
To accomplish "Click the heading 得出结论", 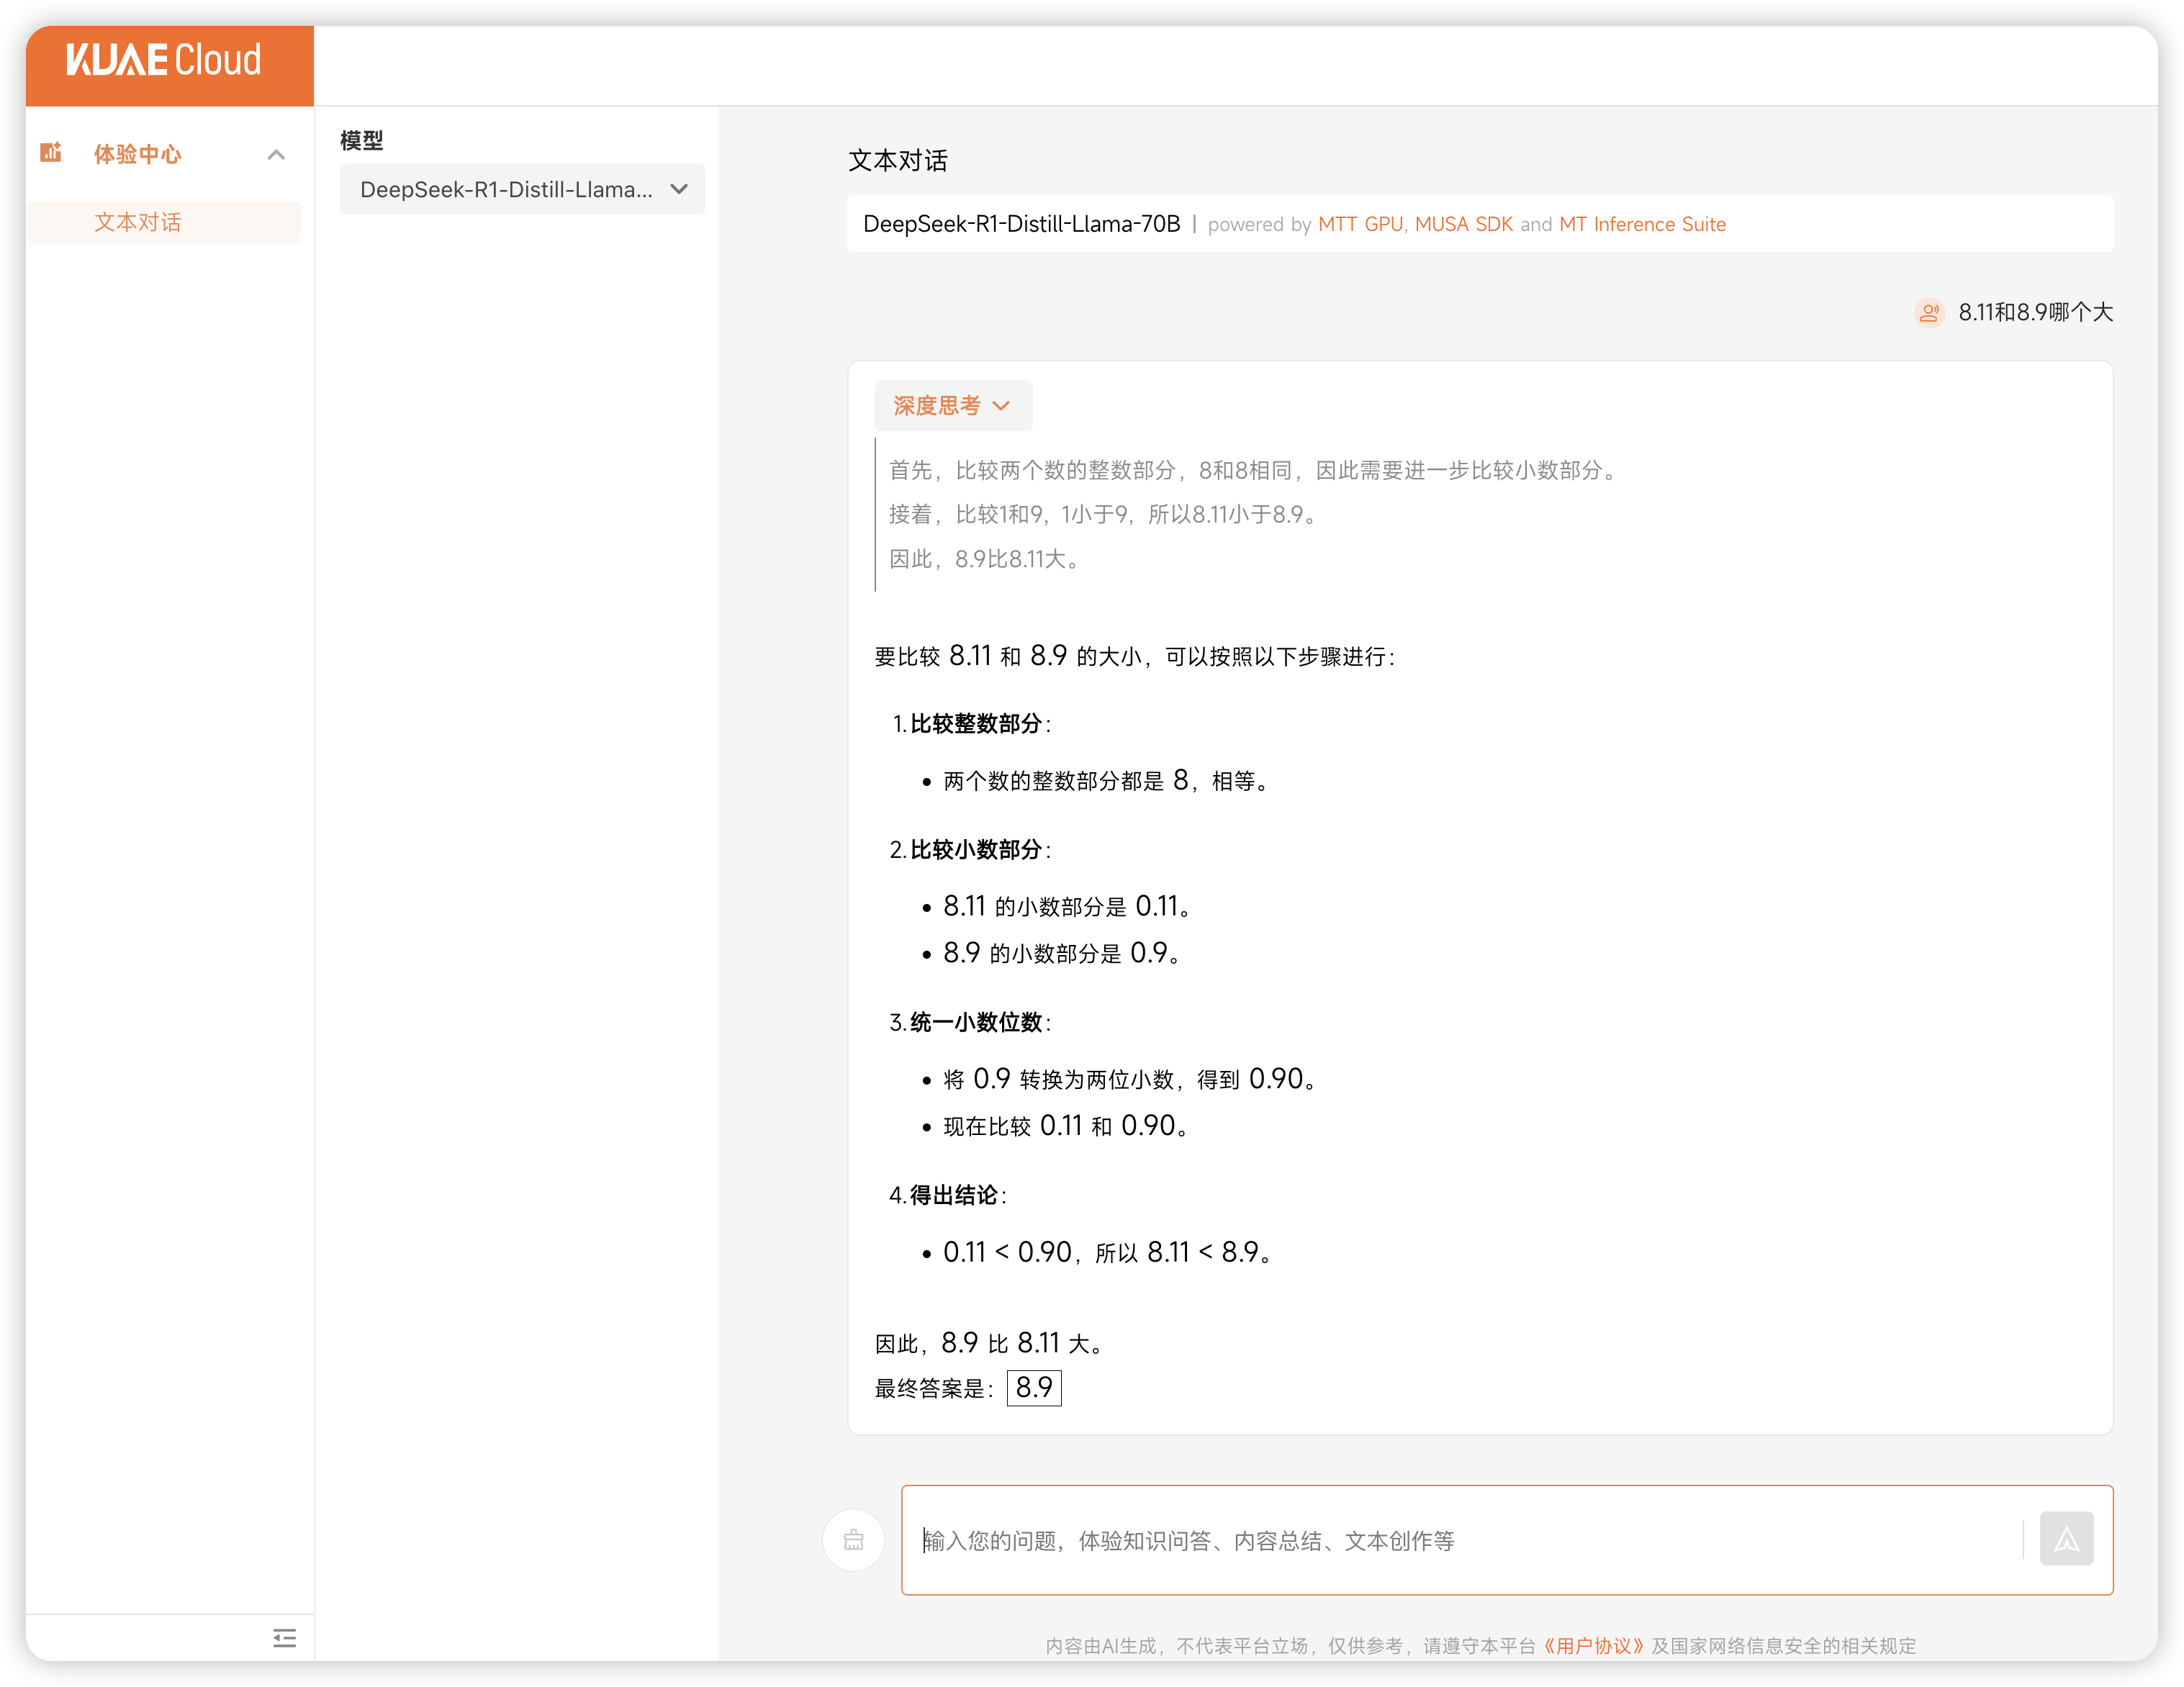I will coord(954,1195).
